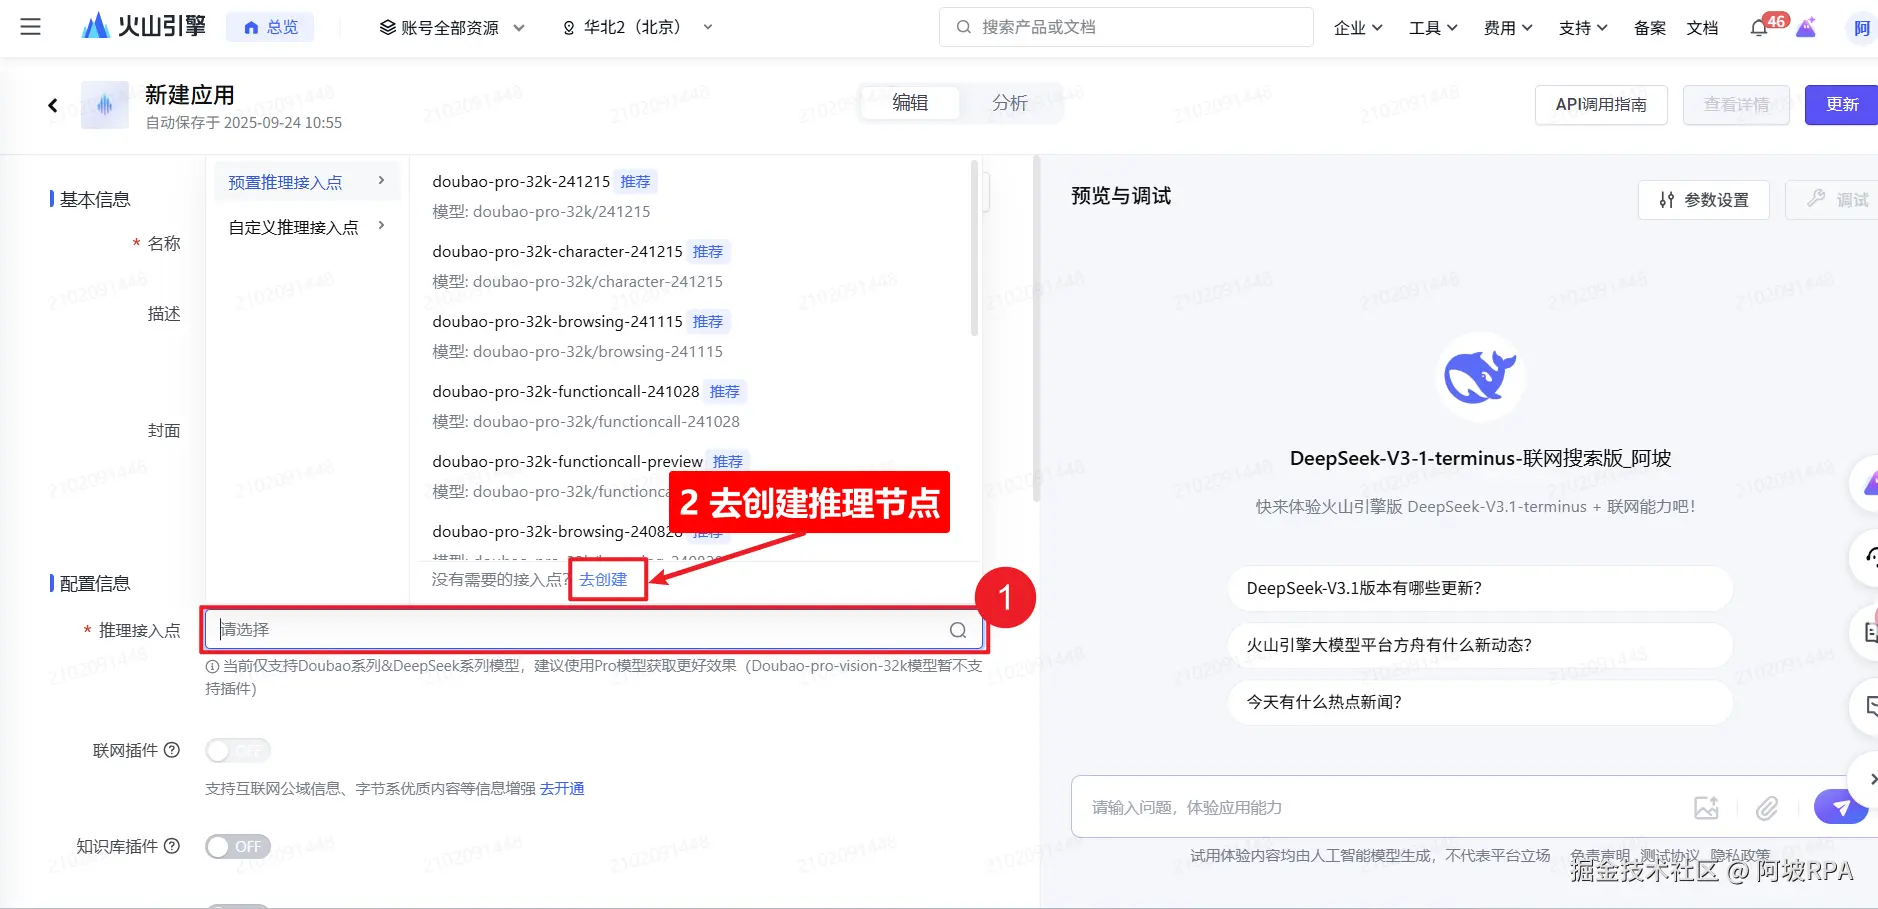Ask "DeepSeek-V3.1版本有哪些更新?"
The height and width of the screenshot is (909, 1878).
[1480, 588]
